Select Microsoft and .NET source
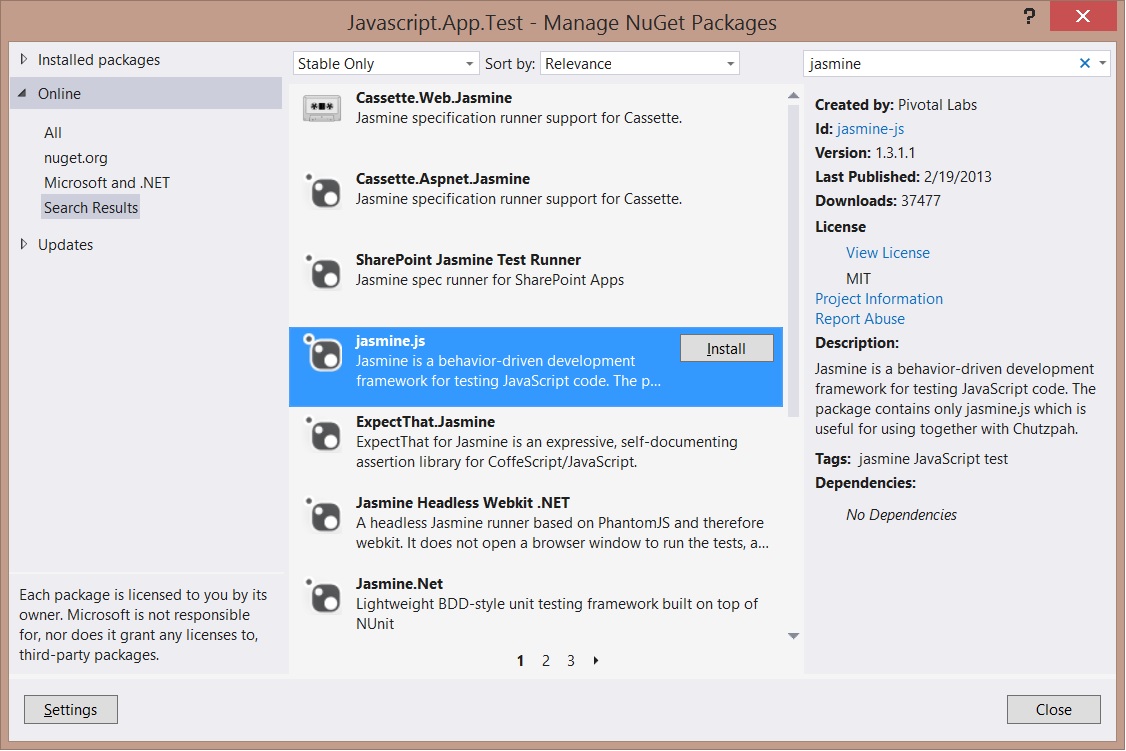1126x751 pixels. [x=107, y=182]
